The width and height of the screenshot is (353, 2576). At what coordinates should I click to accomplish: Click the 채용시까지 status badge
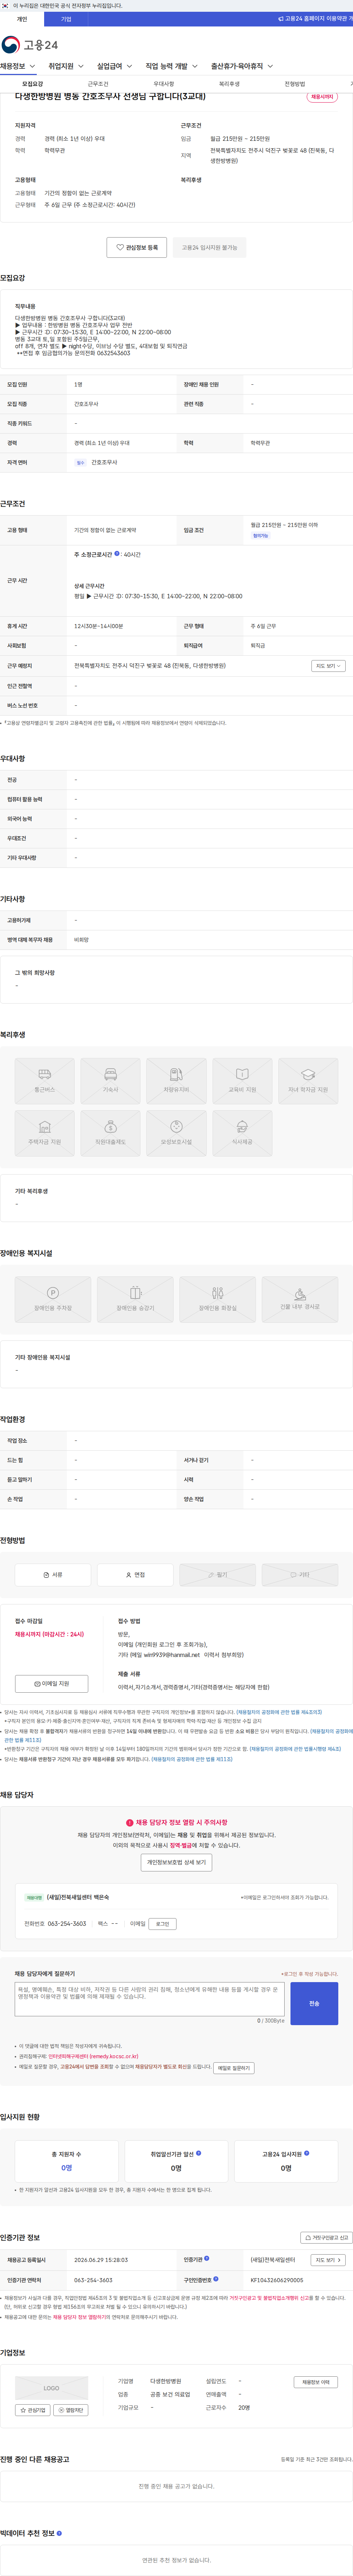pyautogui.click(x=323, y=97)
